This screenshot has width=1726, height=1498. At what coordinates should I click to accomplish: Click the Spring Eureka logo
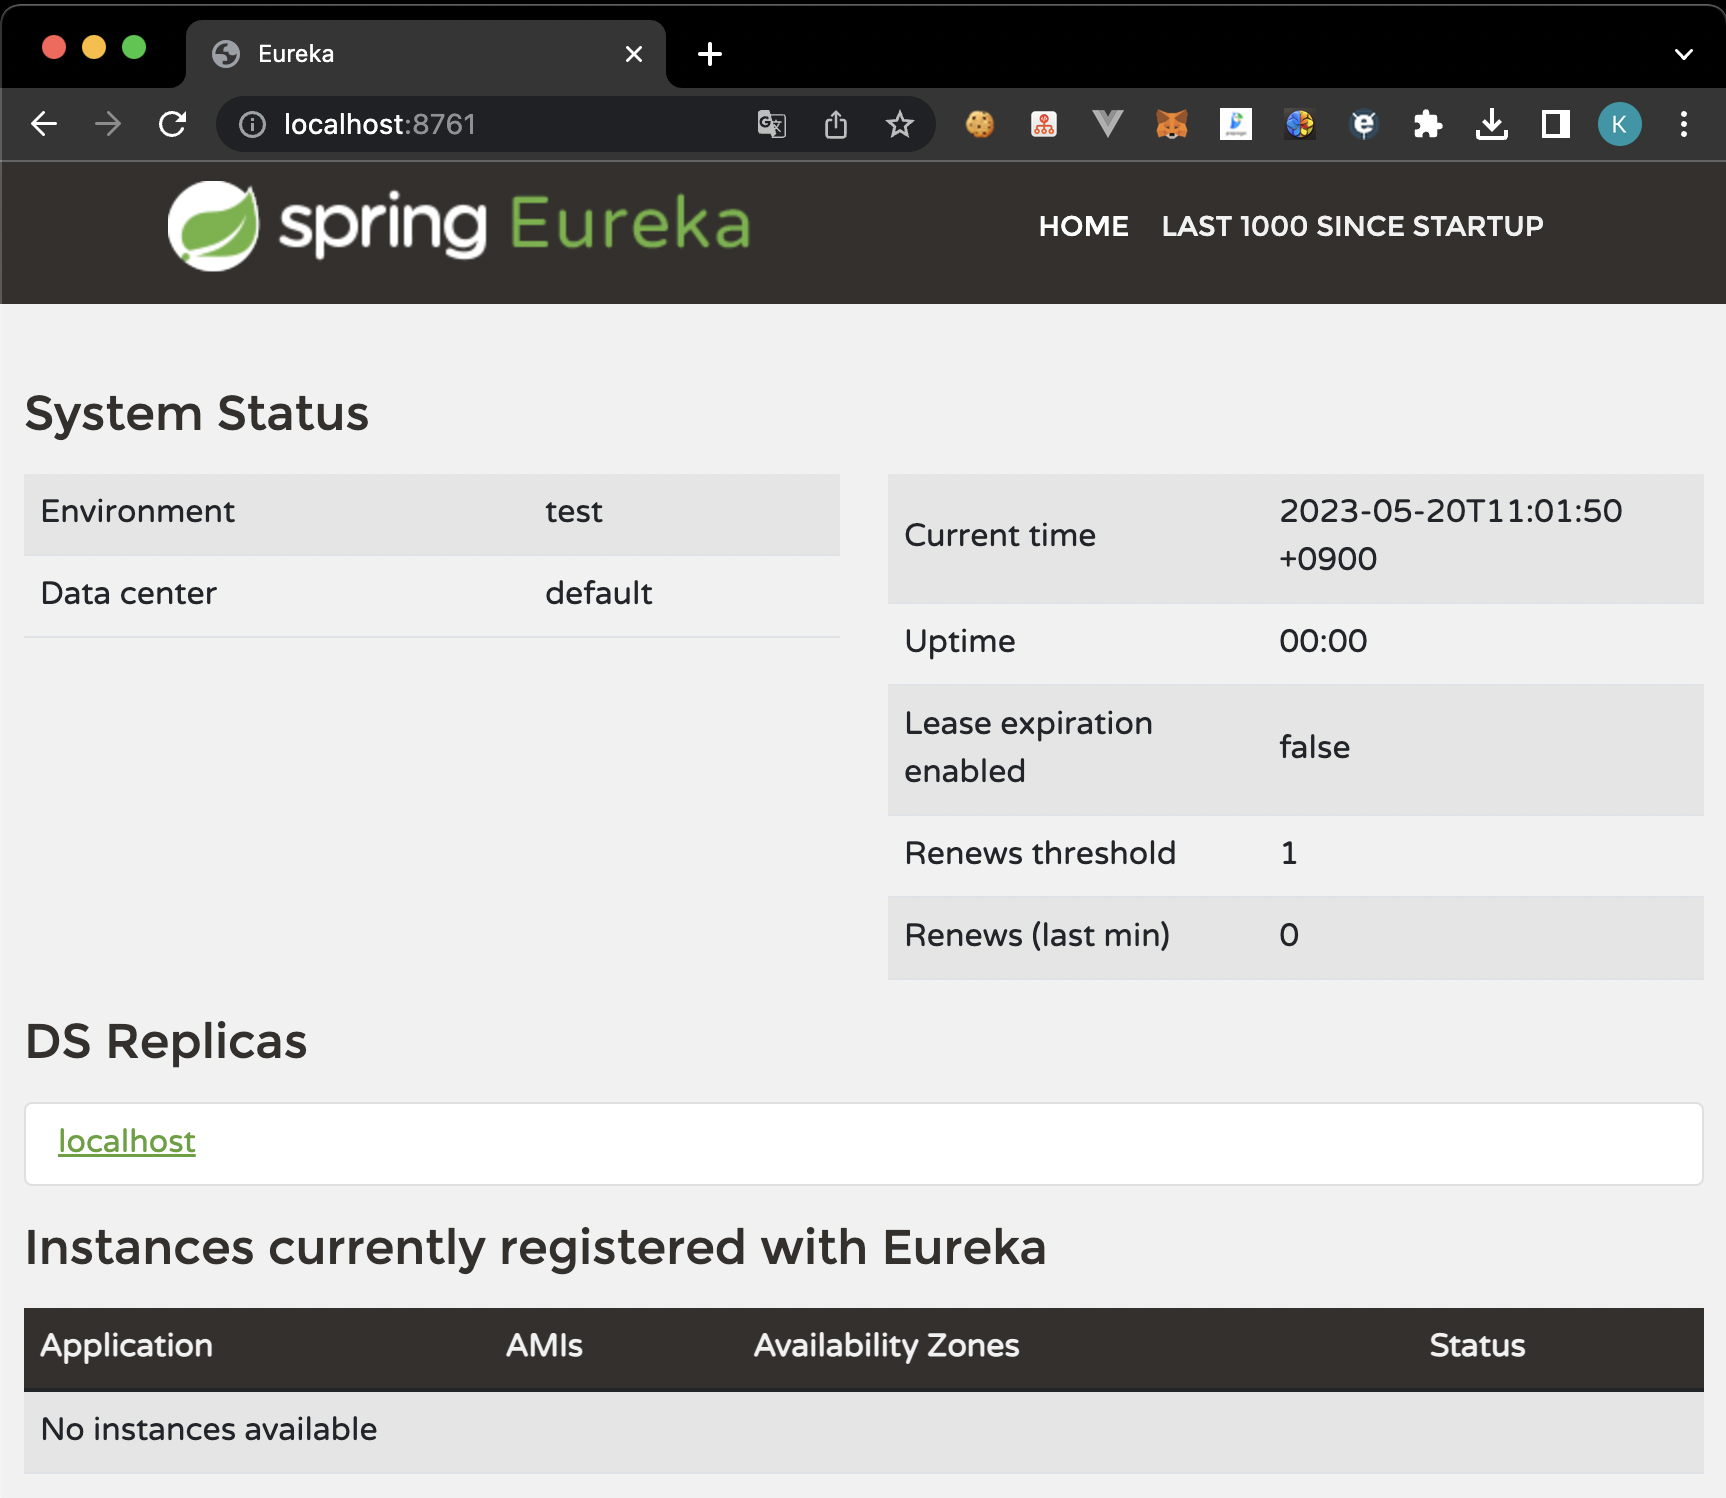459,225
